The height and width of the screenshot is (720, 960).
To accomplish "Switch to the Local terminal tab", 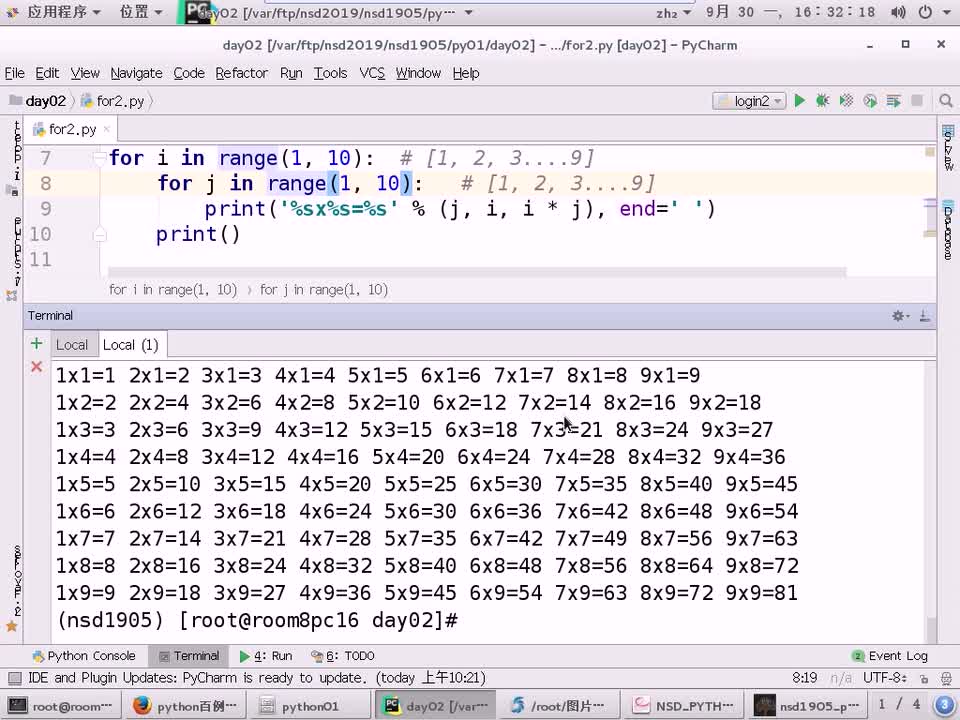I will tap(72, 345).
